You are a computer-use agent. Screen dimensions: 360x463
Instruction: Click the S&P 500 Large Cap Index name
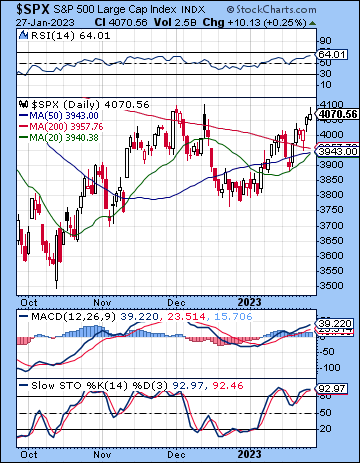114,9
